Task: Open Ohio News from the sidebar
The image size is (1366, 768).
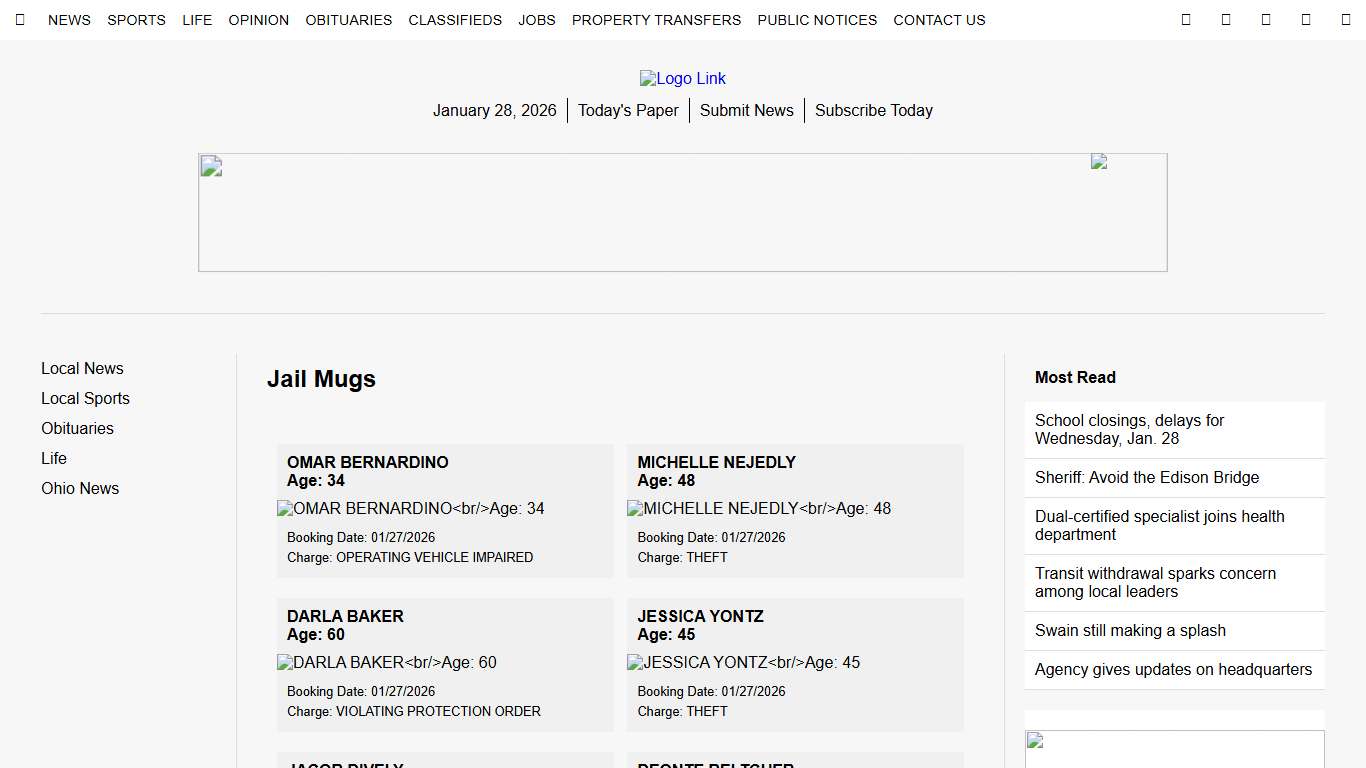Action: coord(80,488)
